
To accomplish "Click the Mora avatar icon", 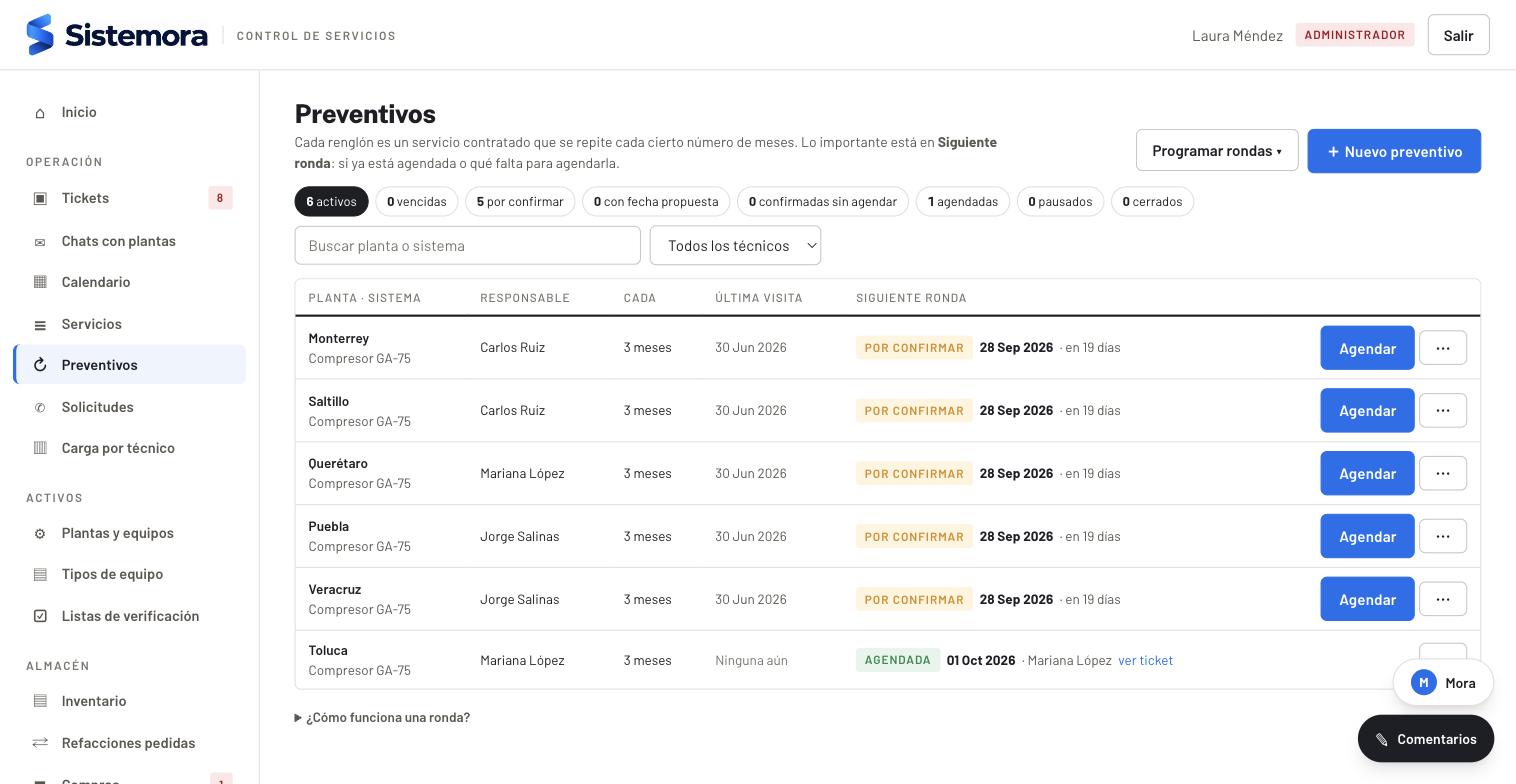I will (1424, 683).
